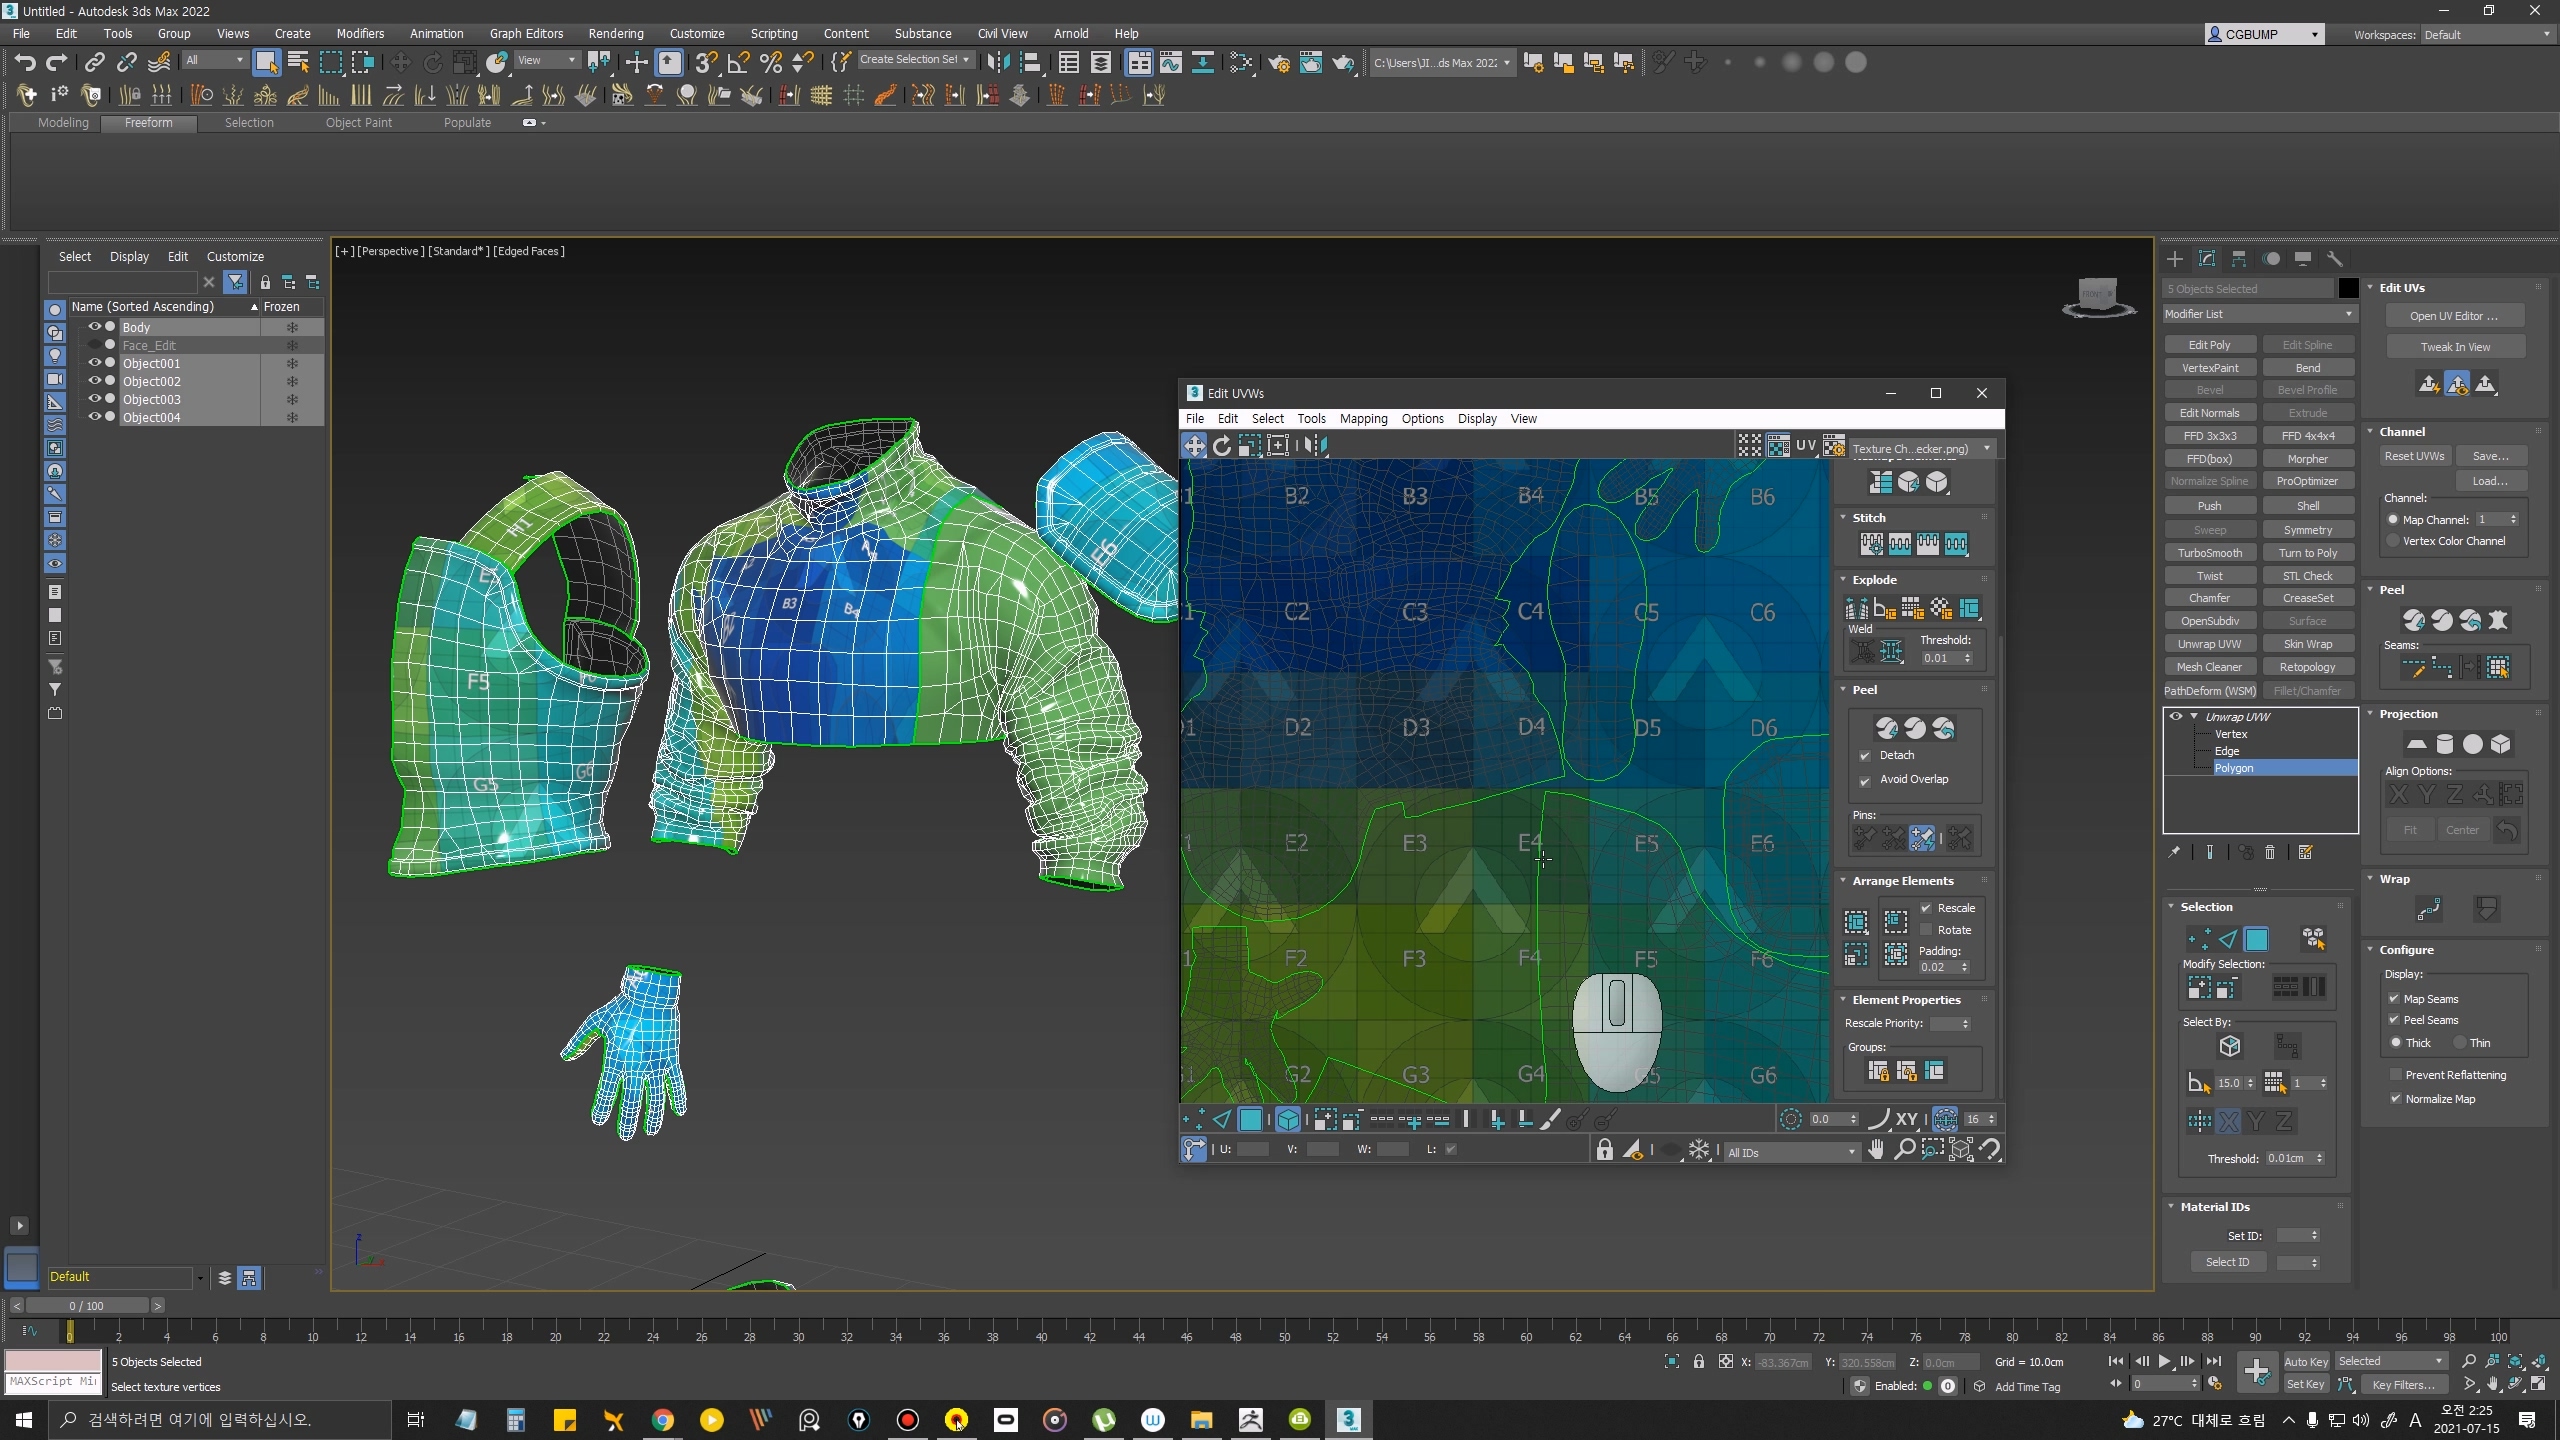This screenshot has height=1440, width=2560.
Task: Toggle the Rescale checkbox in Arrange Elements
Action: pos(1926,908)
